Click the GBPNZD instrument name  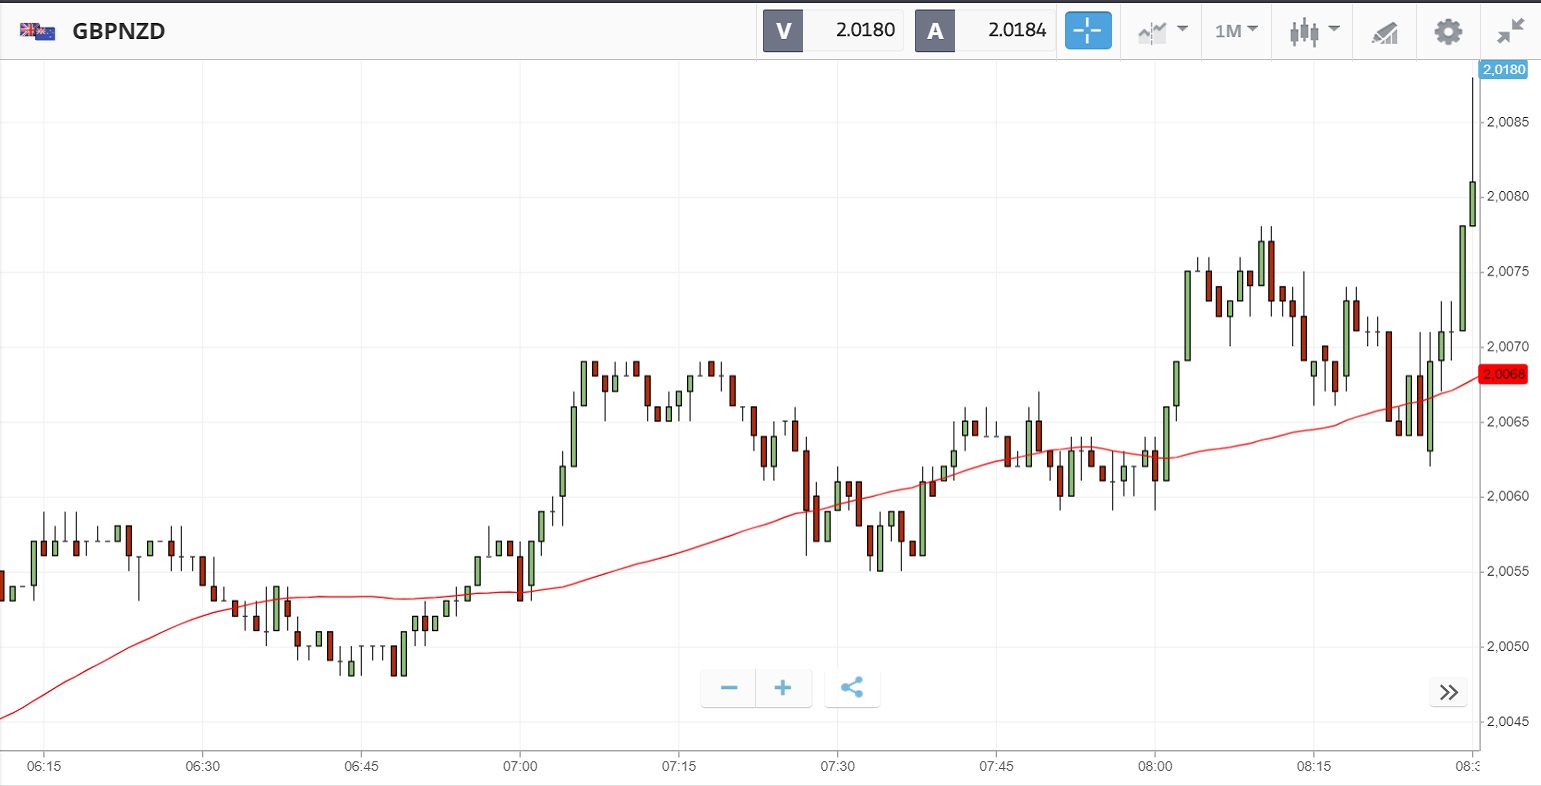click(x=118, y=31)
